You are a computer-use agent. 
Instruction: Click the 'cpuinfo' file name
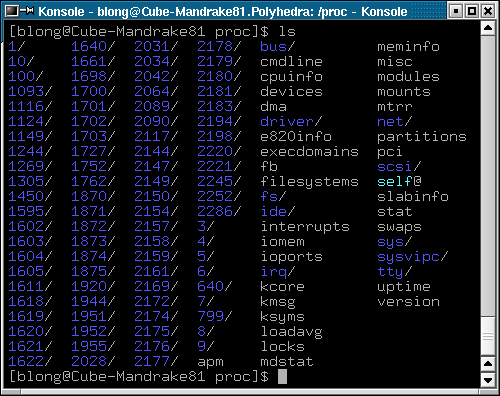[x=291, y=77]
